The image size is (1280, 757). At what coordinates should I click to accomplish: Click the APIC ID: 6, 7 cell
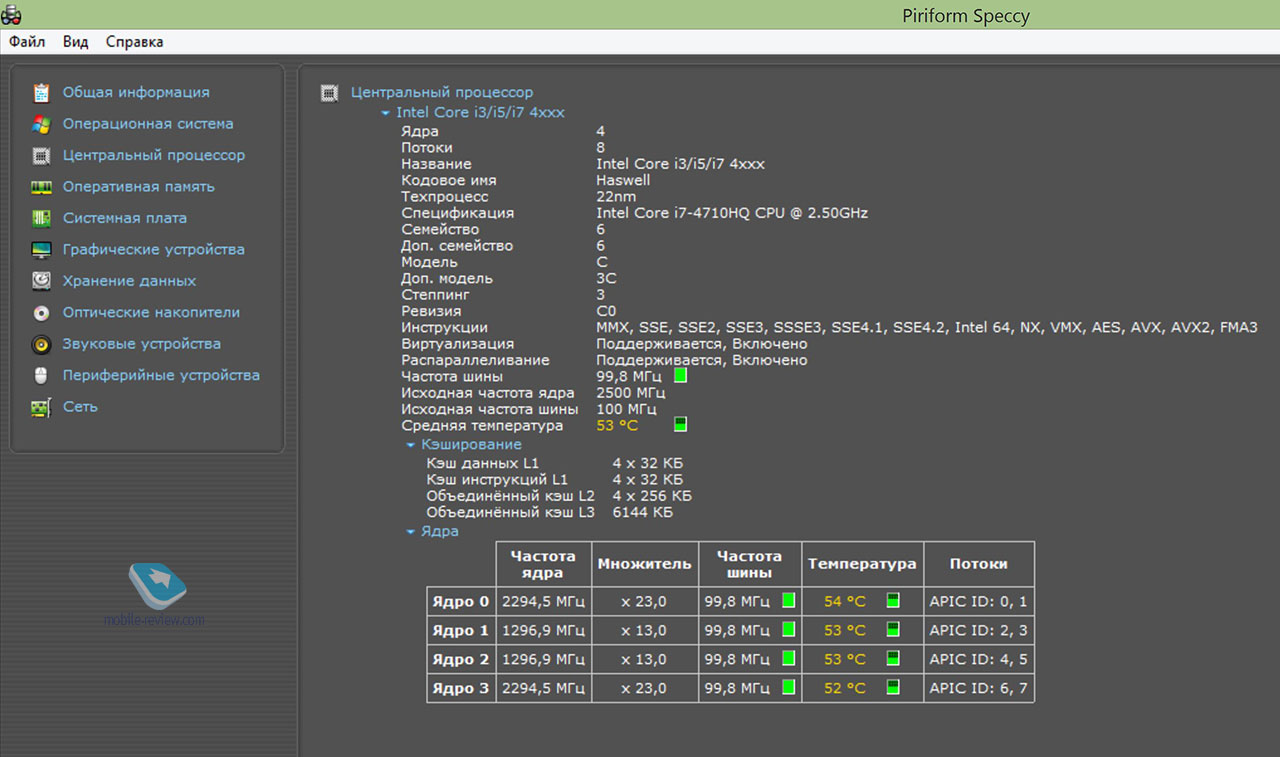point(978,688)
